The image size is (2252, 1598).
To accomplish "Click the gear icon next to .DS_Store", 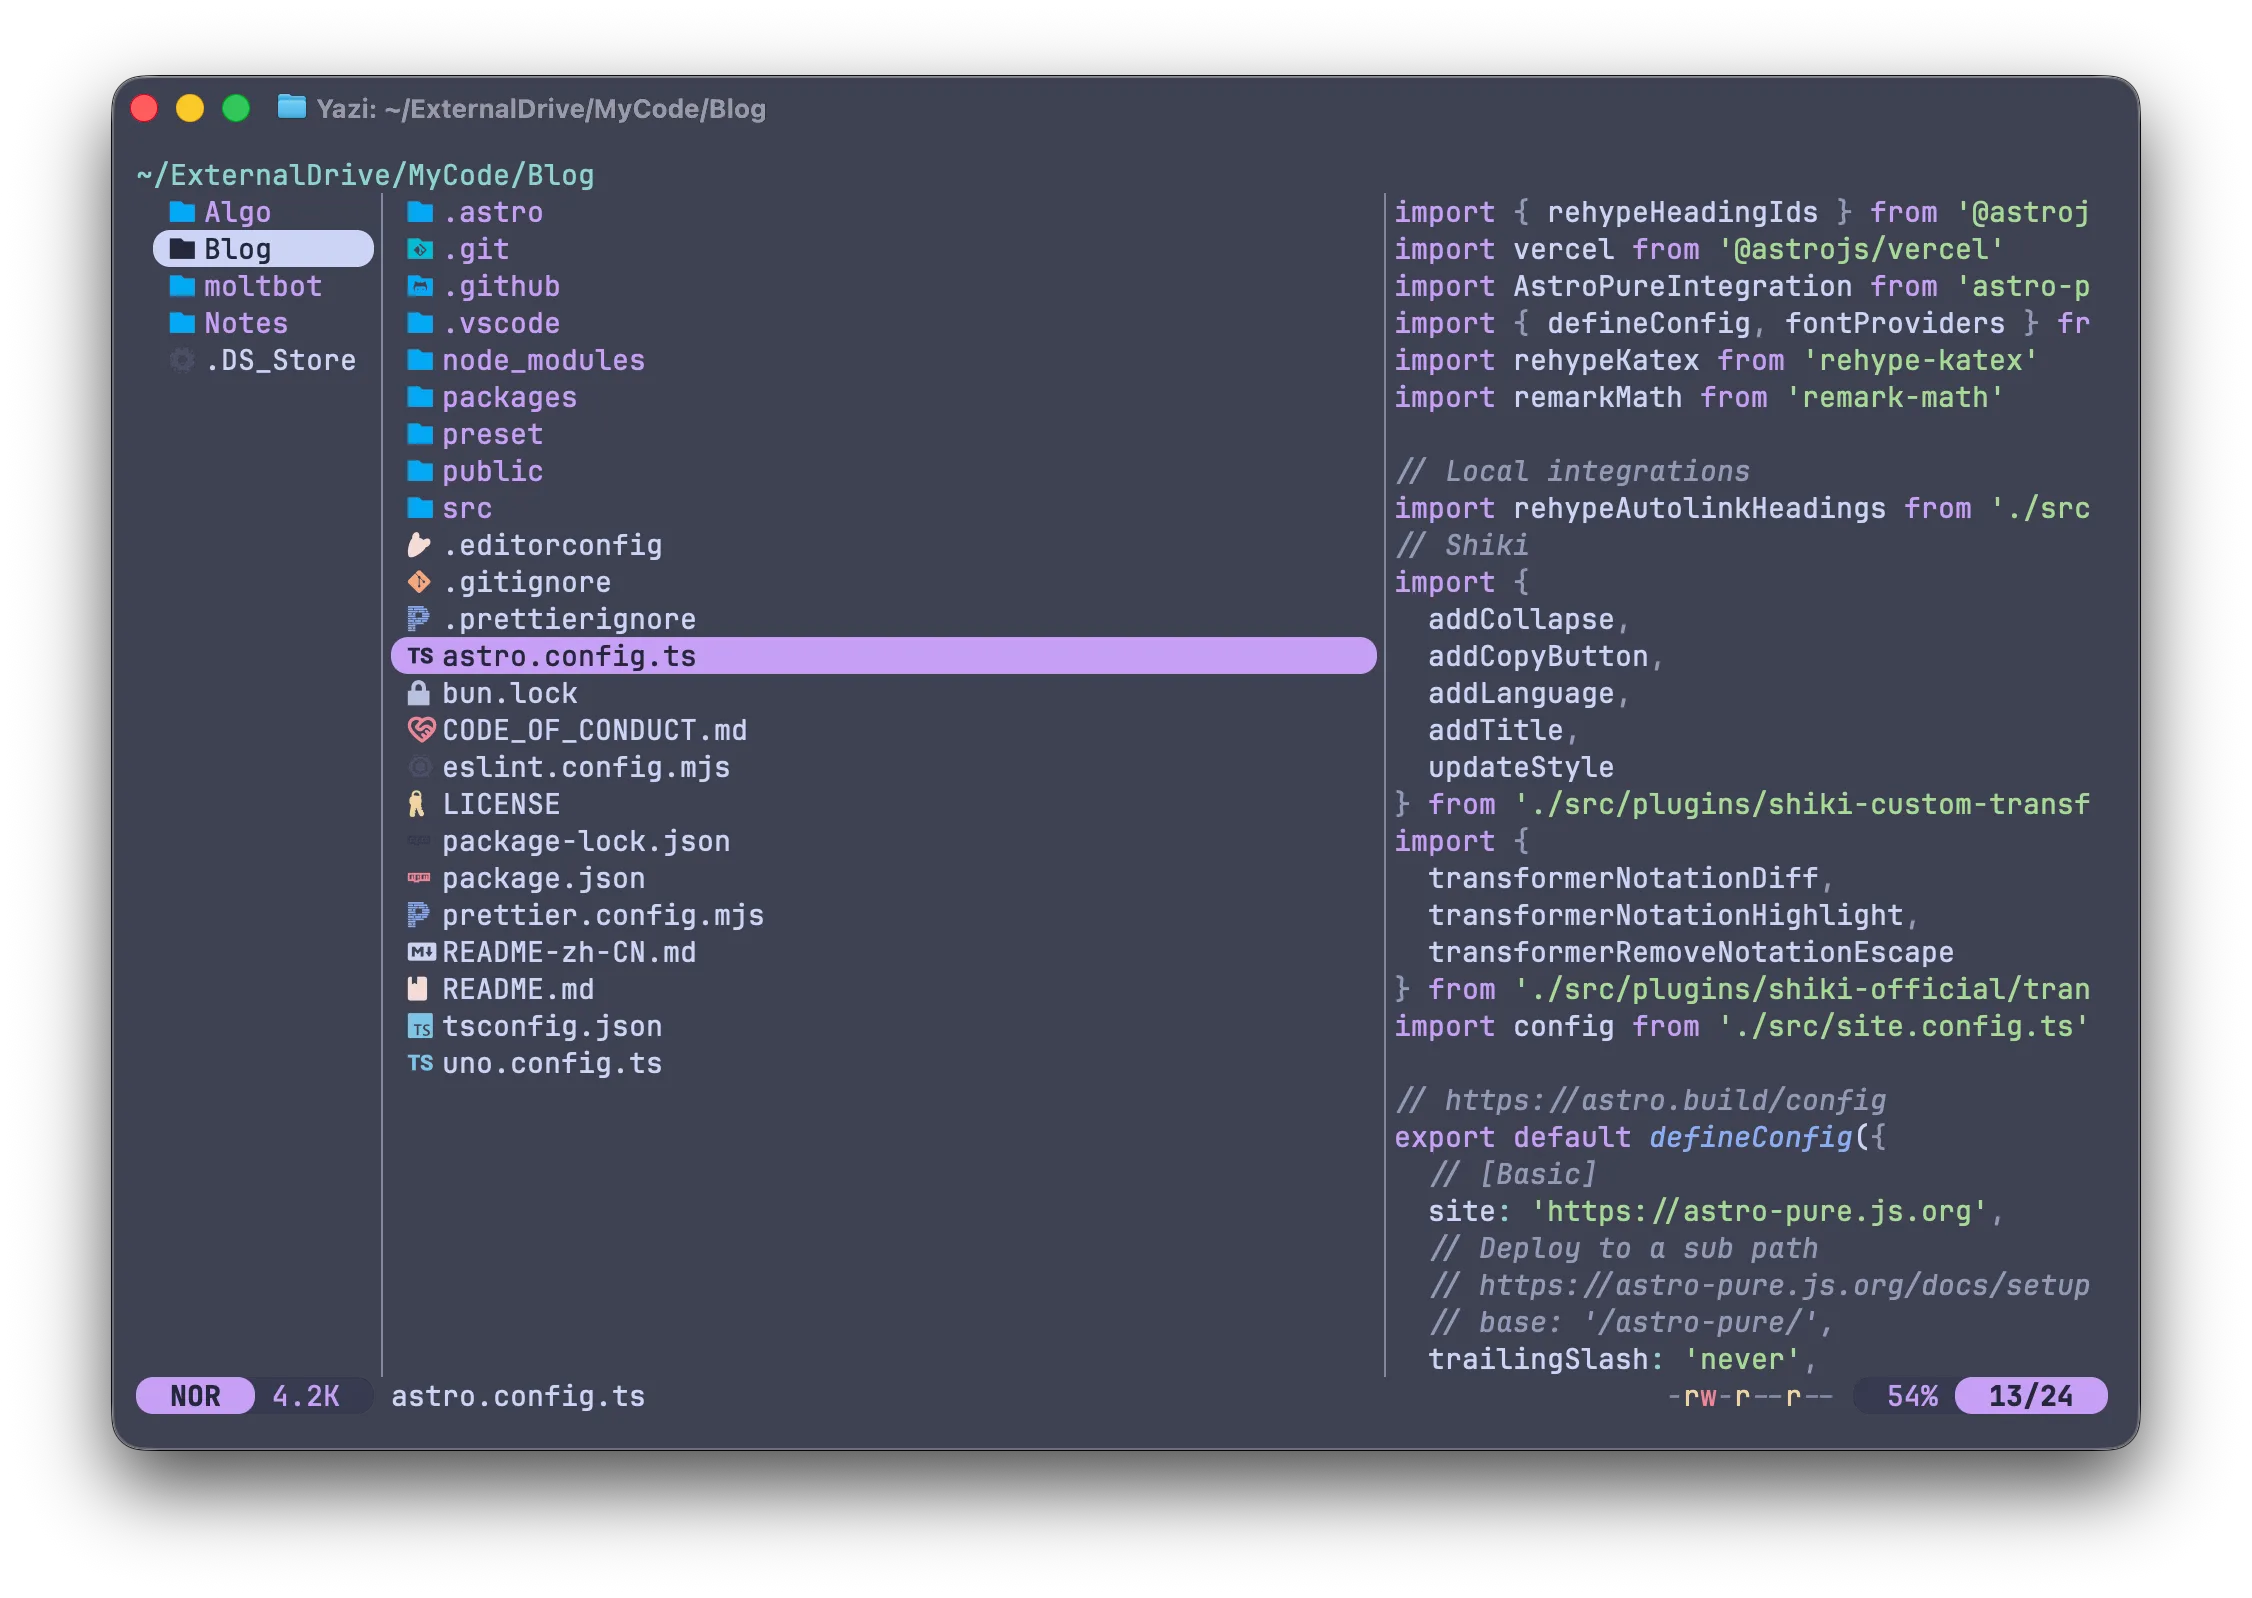I will coord(182,360).
